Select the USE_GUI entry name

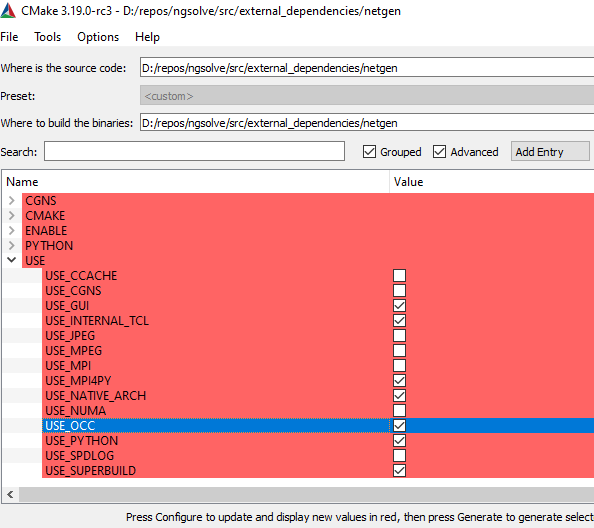67,305
